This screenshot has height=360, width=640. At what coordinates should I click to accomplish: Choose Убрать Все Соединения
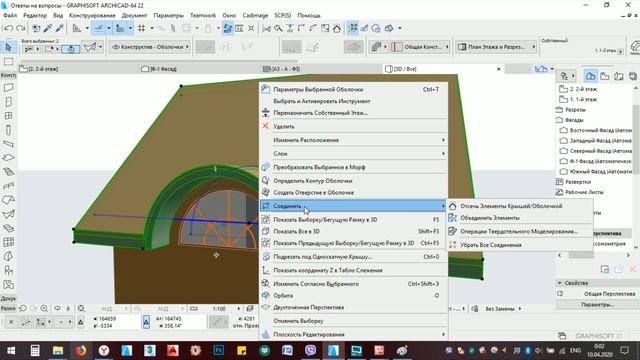coord(520,245)
